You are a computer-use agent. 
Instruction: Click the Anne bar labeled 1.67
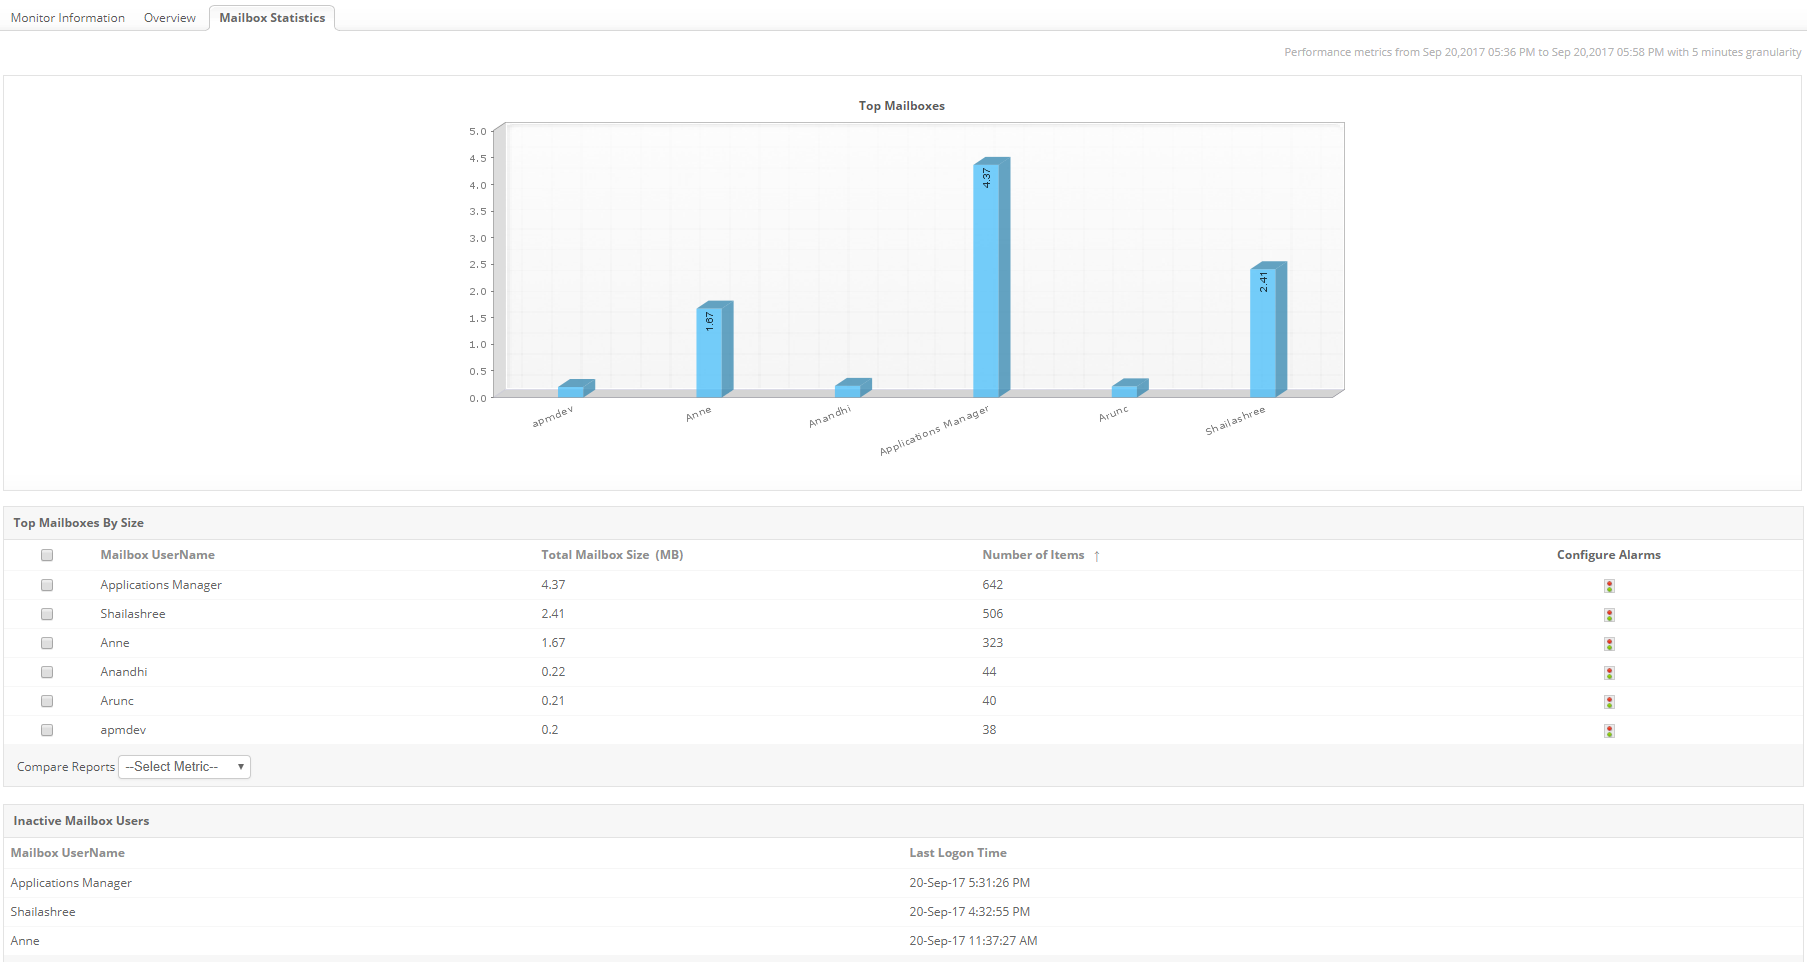714,349
